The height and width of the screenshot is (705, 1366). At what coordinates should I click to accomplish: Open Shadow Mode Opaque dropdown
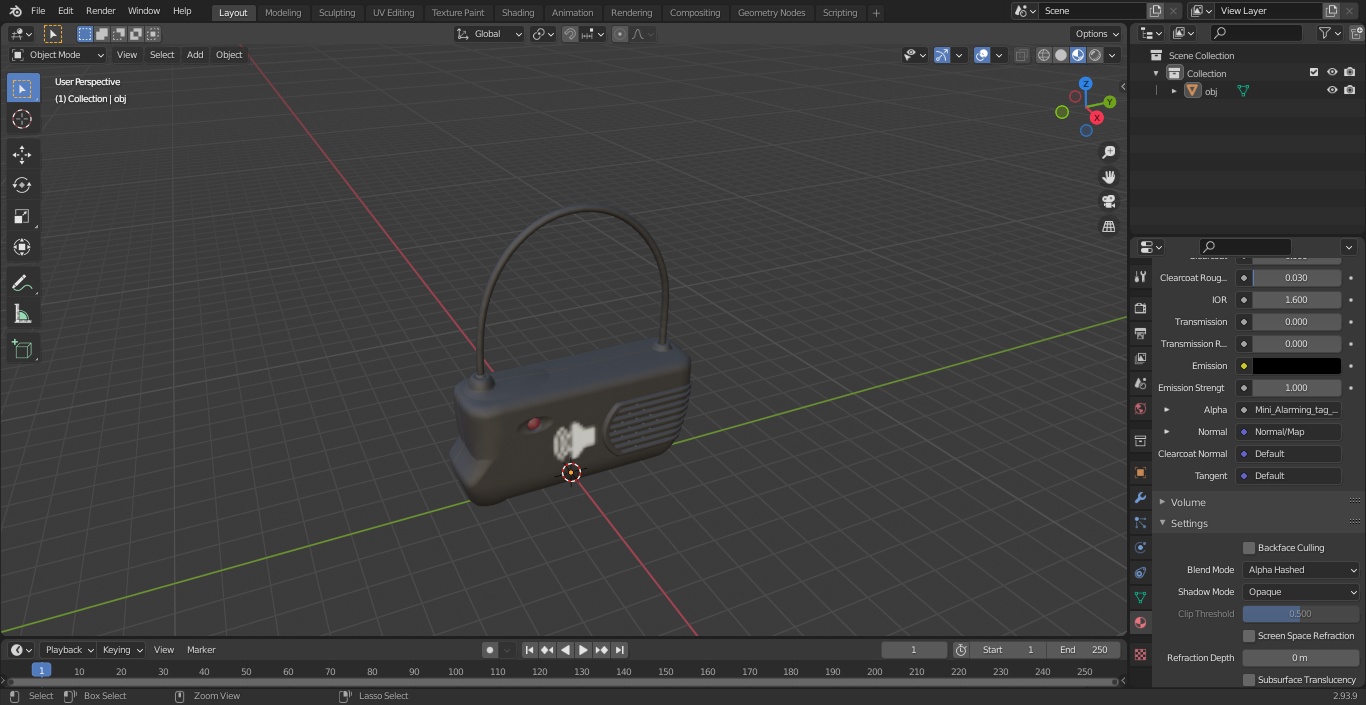pos(1302,592)
